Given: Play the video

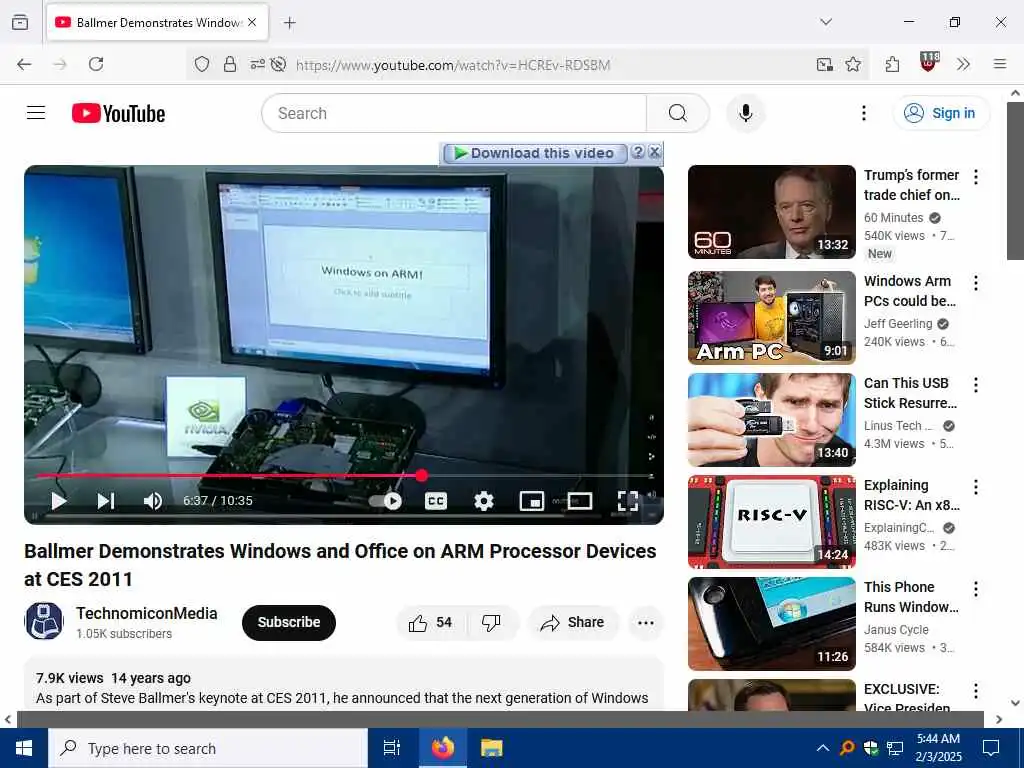Looking at the screenshot, I should point(59,501).
